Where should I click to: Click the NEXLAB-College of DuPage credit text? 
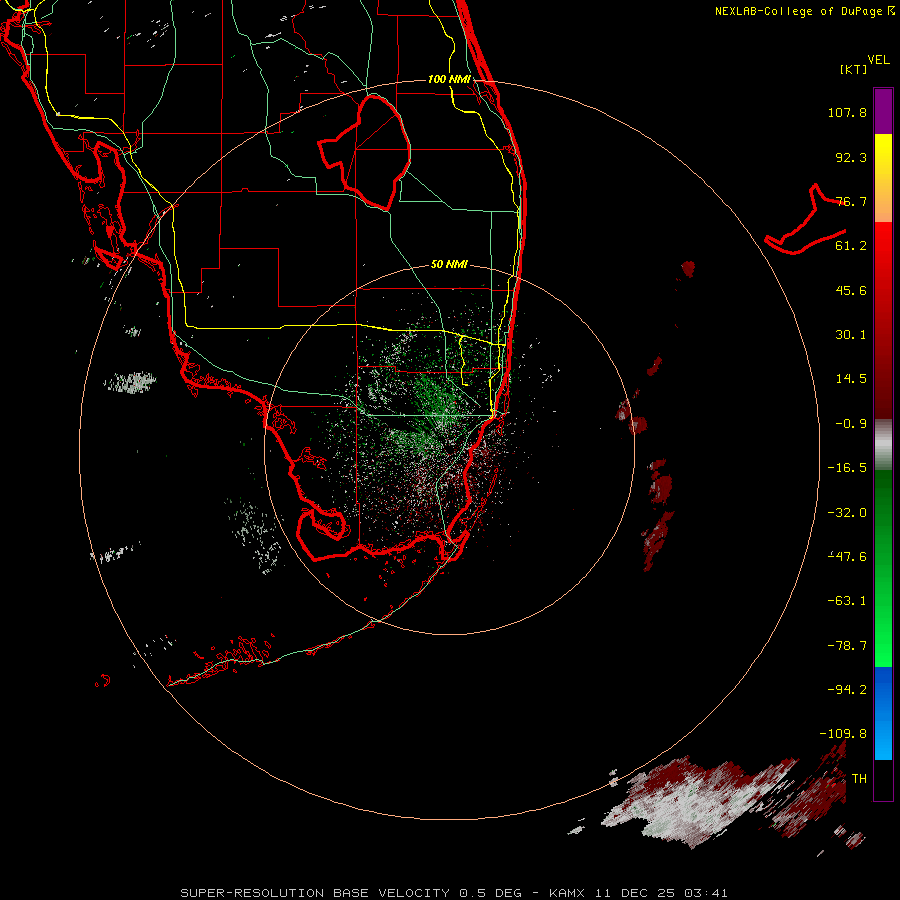pos(805,11)
